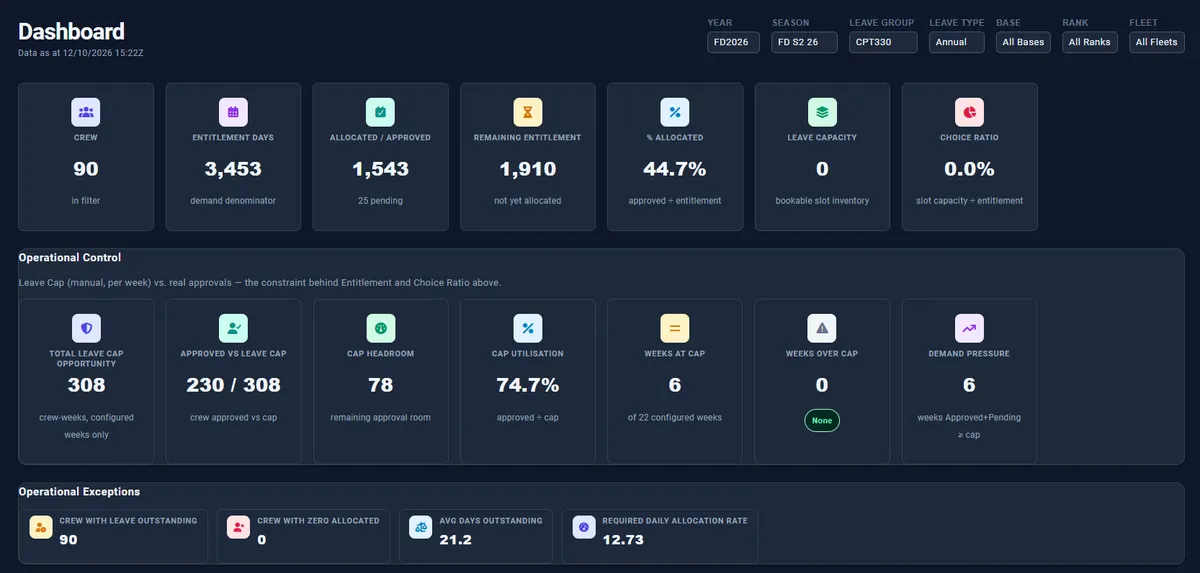This screenshot has height=573, width=1200.
Task: Click the Weeks at Cap equals icon
Action: (x=675, y=328)
